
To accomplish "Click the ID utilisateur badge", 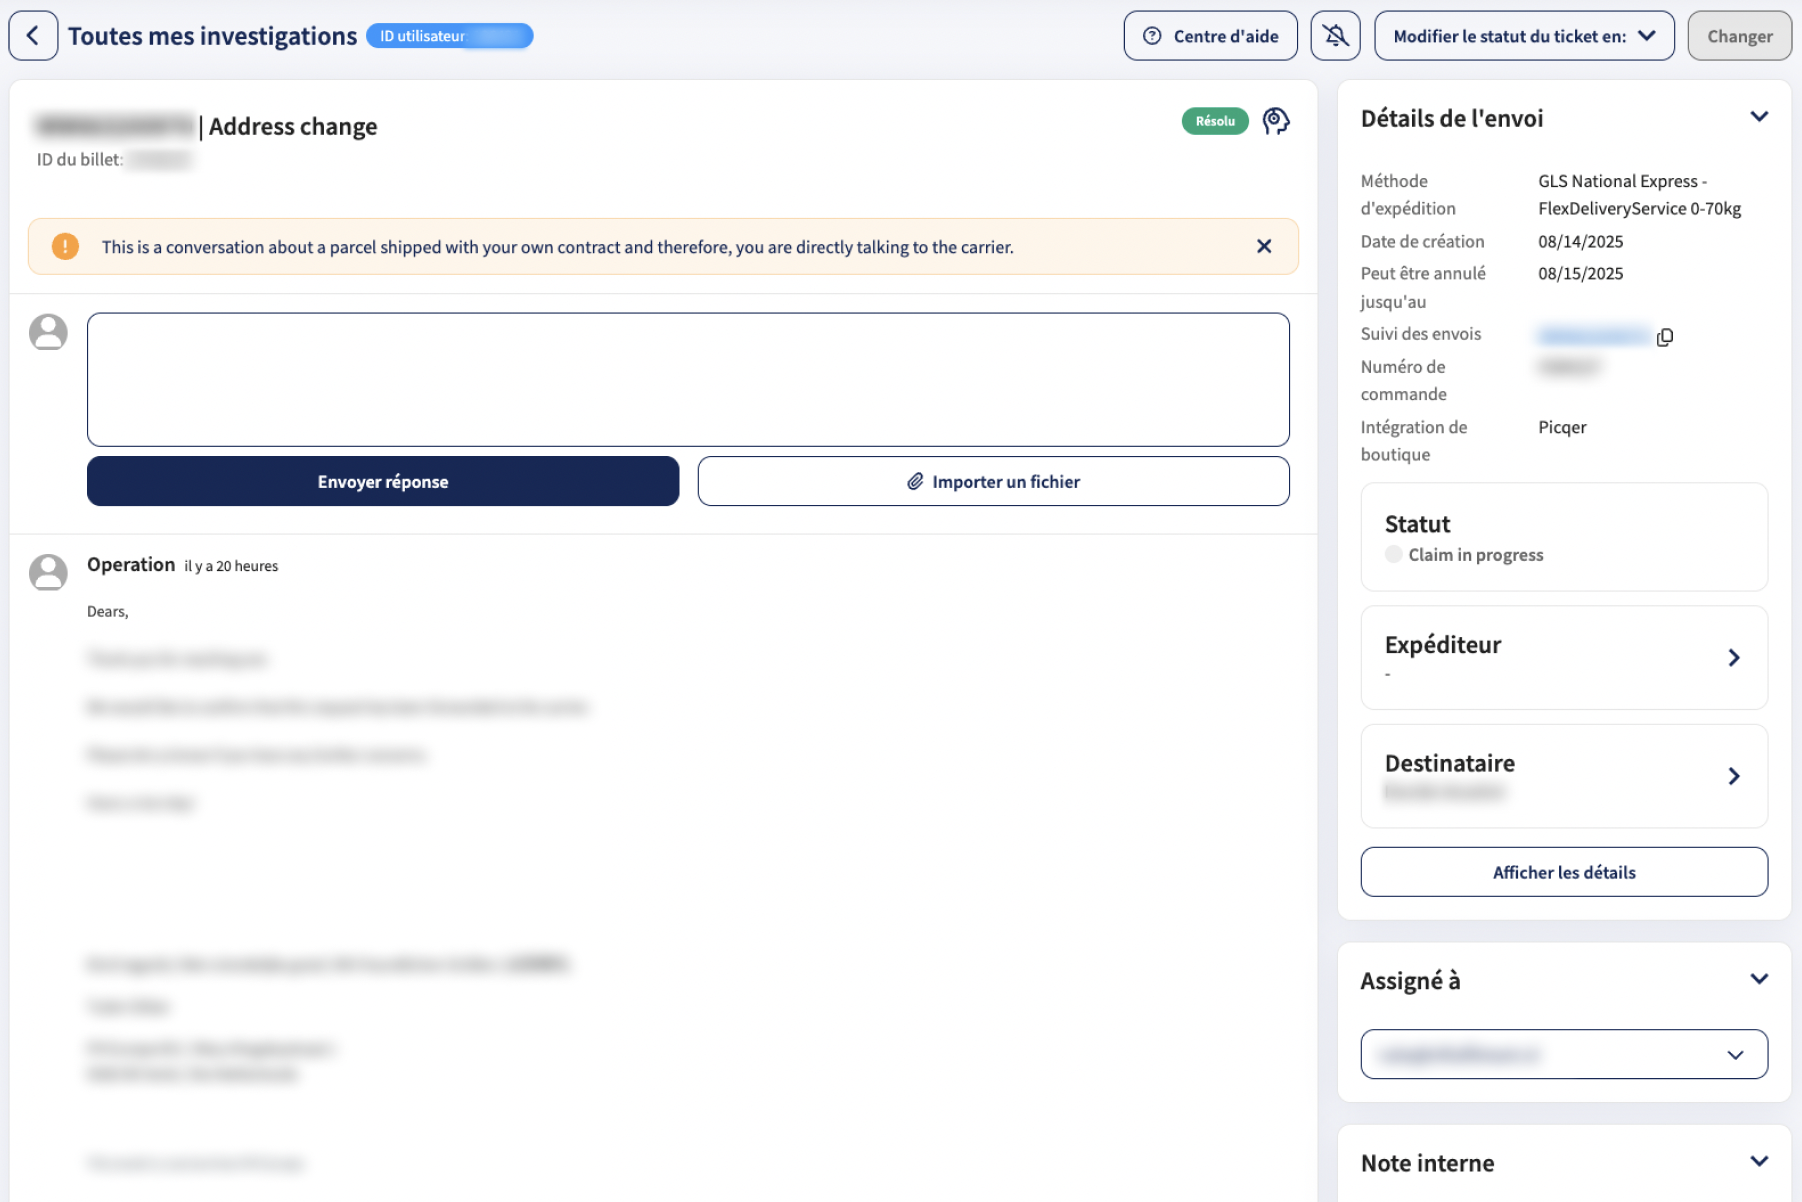I will (x=449, y=36).
